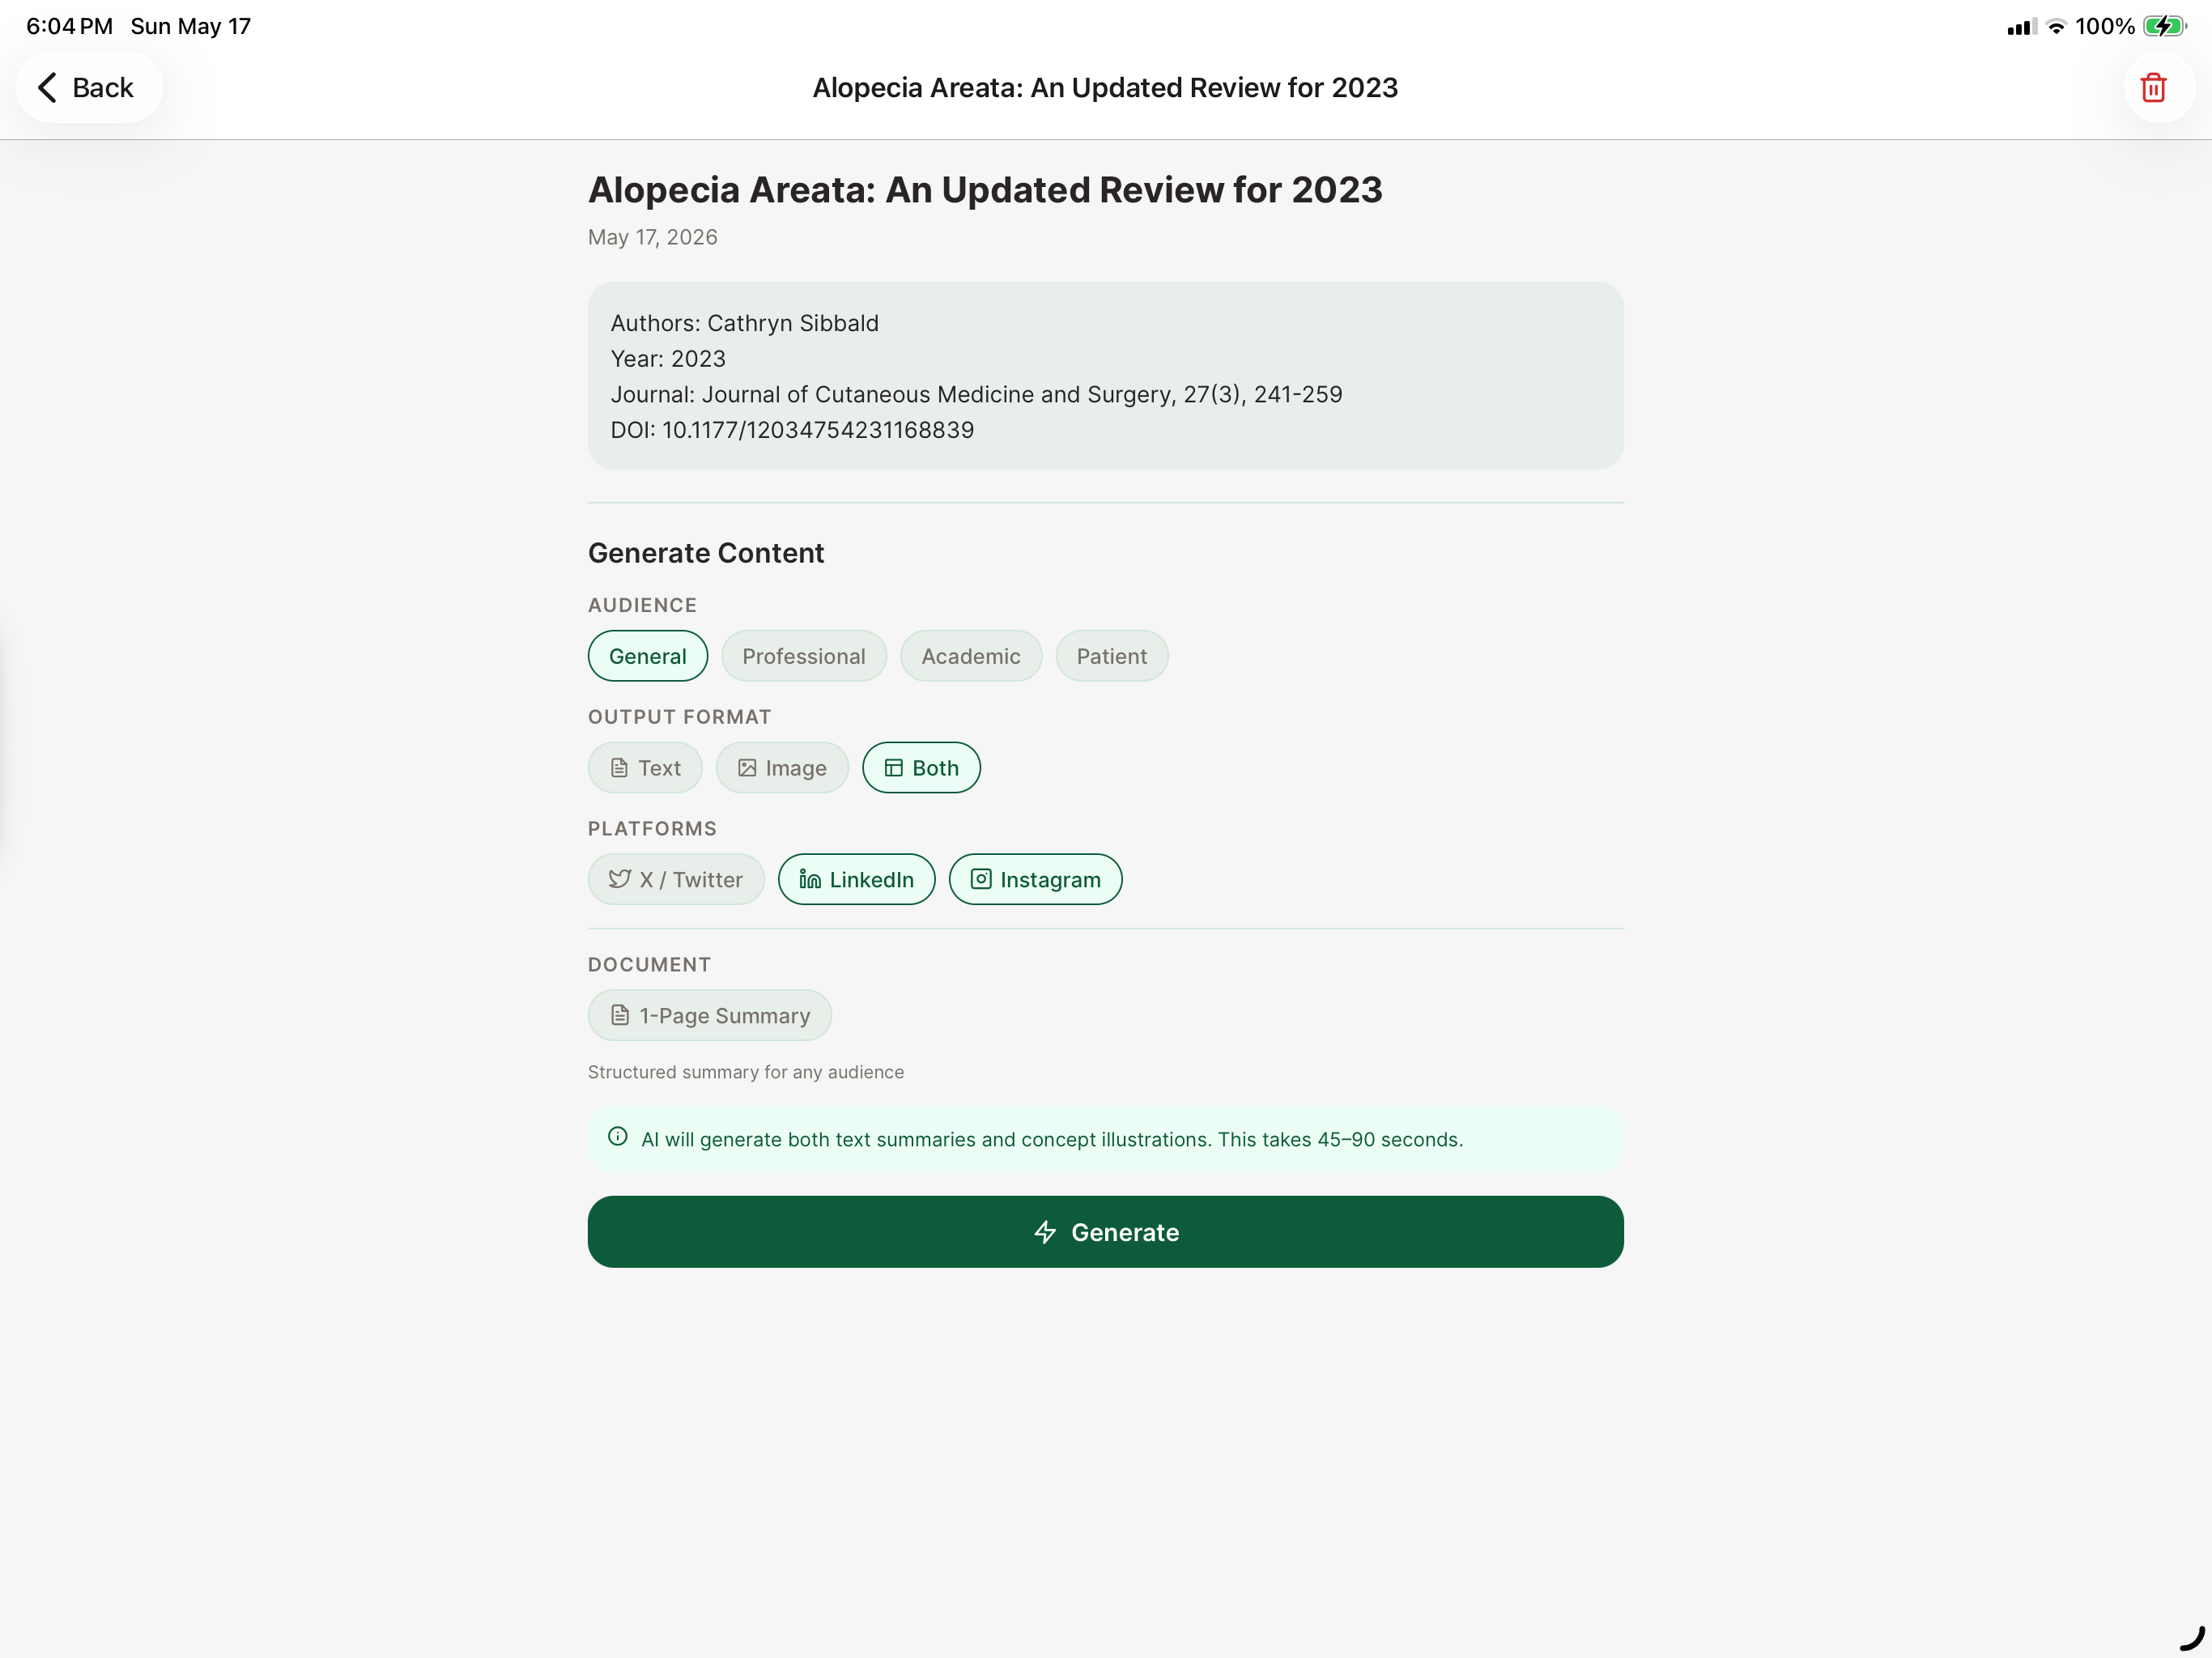The height and width of the screenshot is (1658, 2212).
Task: Enable the X / Twitter platform
Action: click(x=675, y=879)
